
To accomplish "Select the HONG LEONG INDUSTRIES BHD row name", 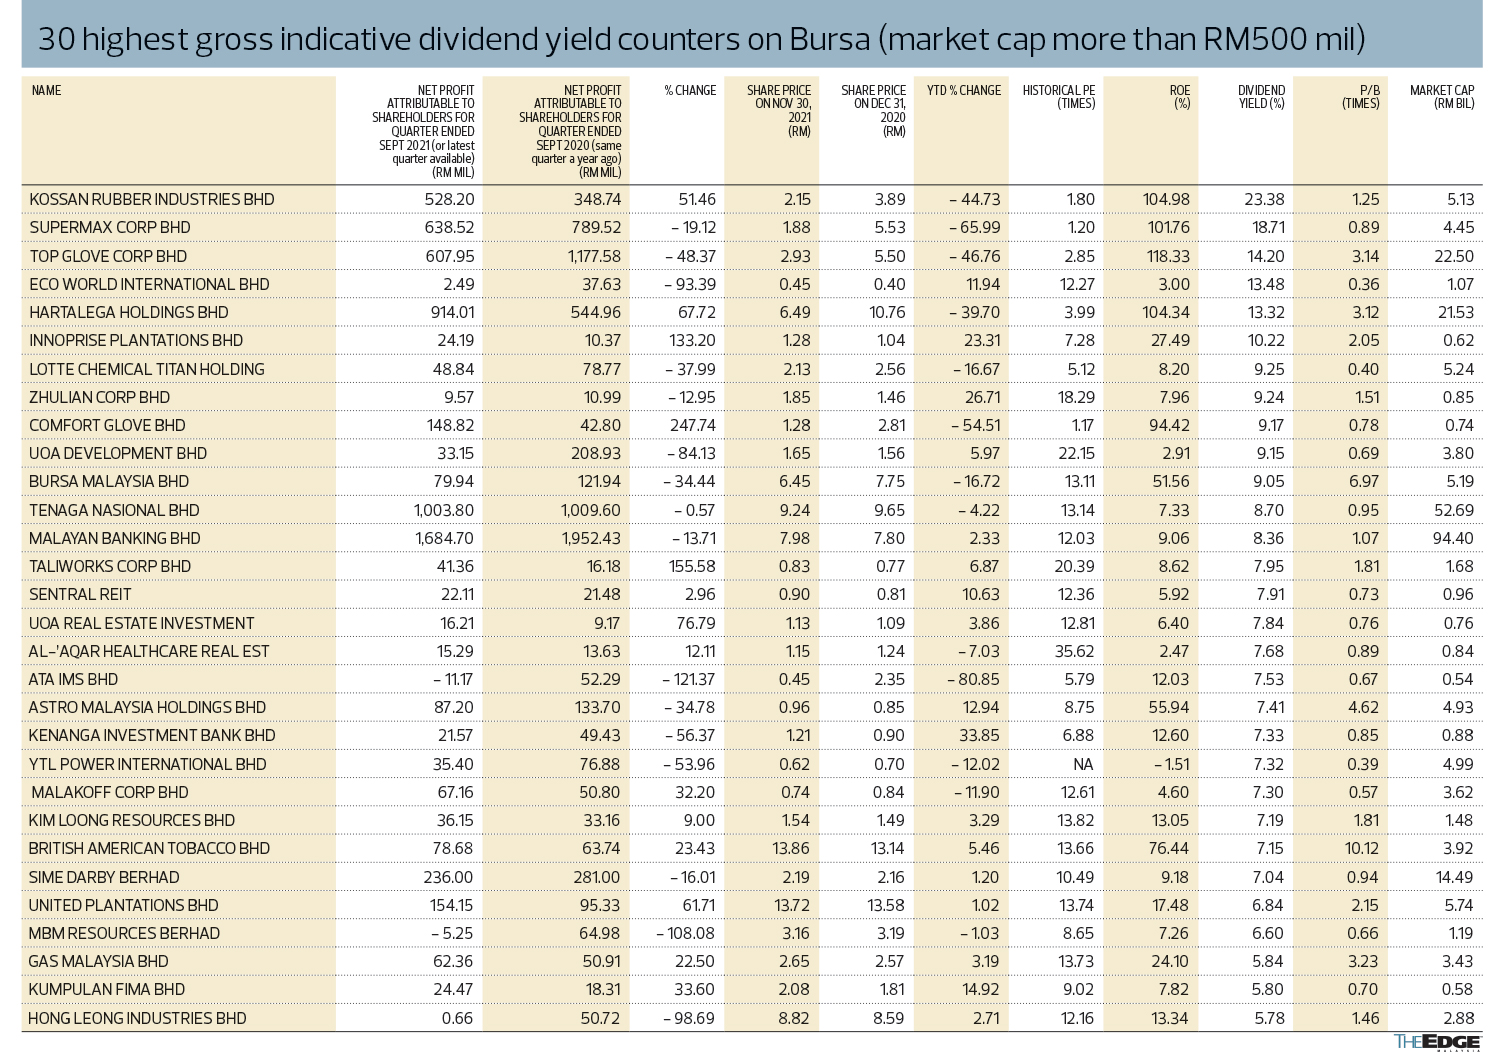I will (137, 1018).
